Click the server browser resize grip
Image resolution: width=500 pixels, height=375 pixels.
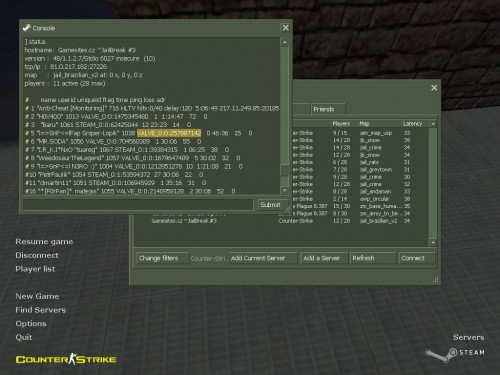click(436, 280)
